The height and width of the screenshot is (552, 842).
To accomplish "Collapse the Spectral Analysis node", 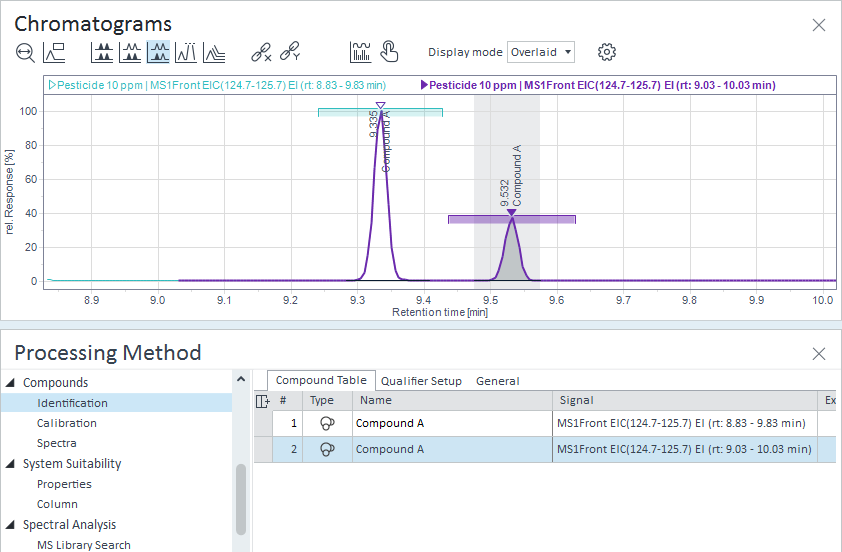I will 10,525.
